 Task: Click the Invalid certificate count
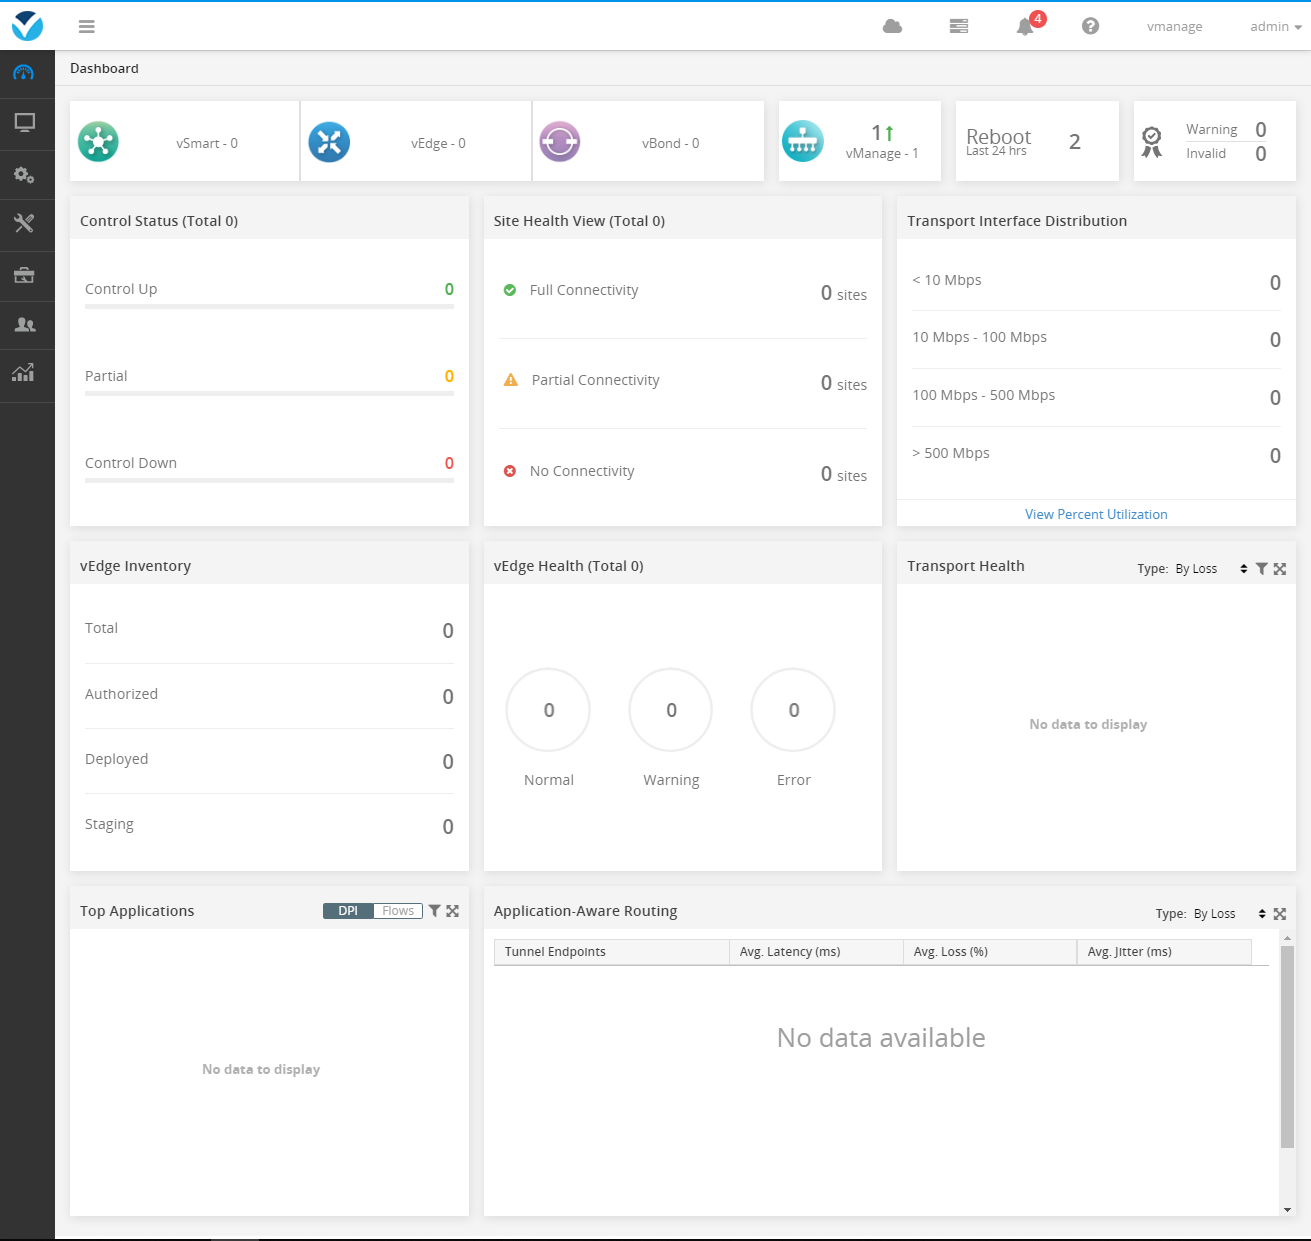pos(1261,154)
